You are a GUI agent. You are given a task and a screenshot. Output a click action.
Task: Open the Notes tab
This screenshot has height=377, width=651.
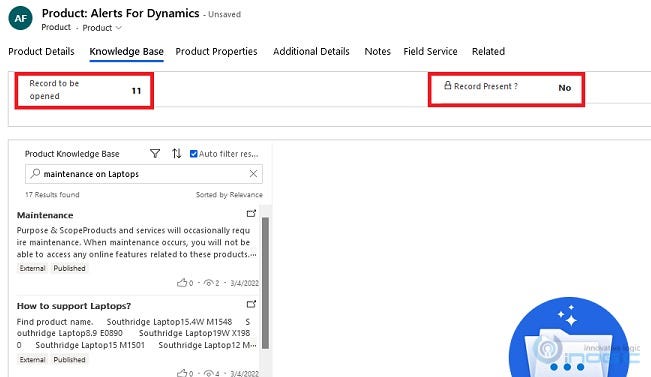(x=377, y=51)
